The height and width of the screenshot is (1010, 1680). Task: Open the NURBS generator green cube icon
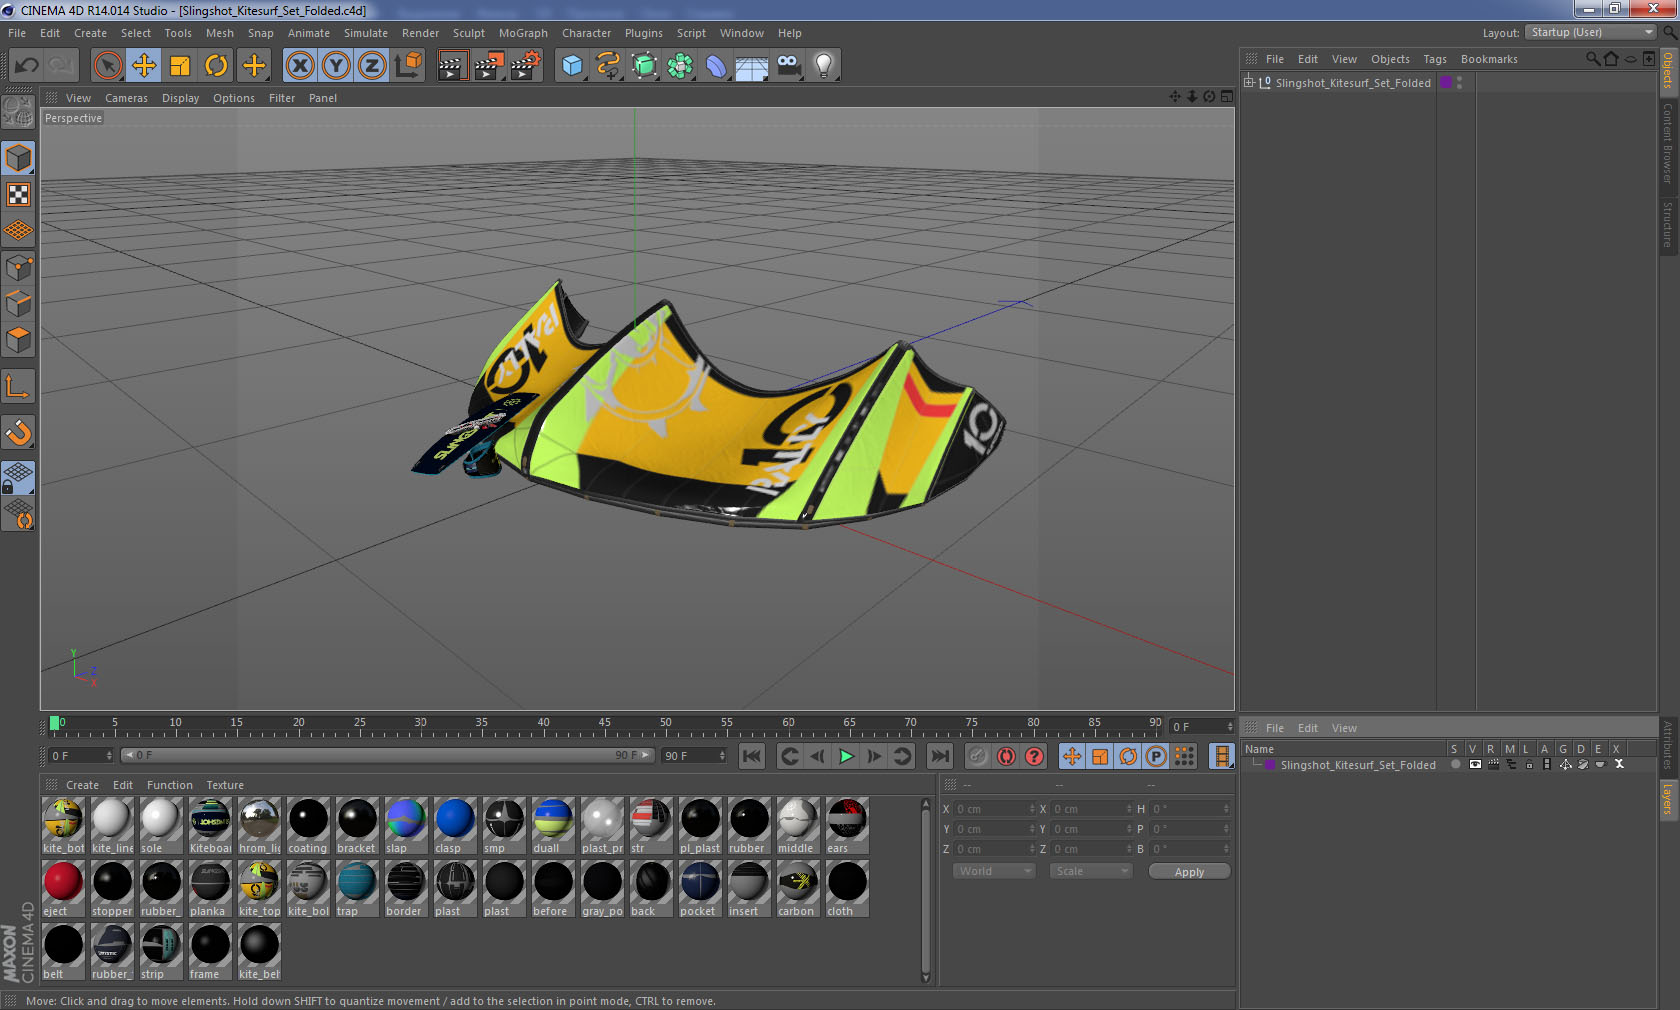click(x=644, y=66)
